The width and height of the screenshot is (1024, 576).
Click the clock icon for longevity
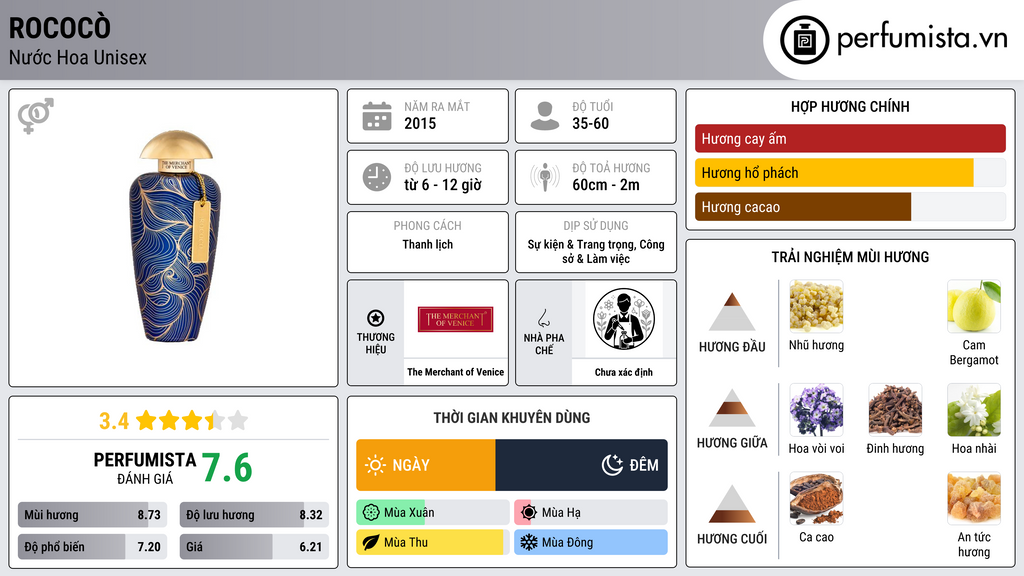377,177
